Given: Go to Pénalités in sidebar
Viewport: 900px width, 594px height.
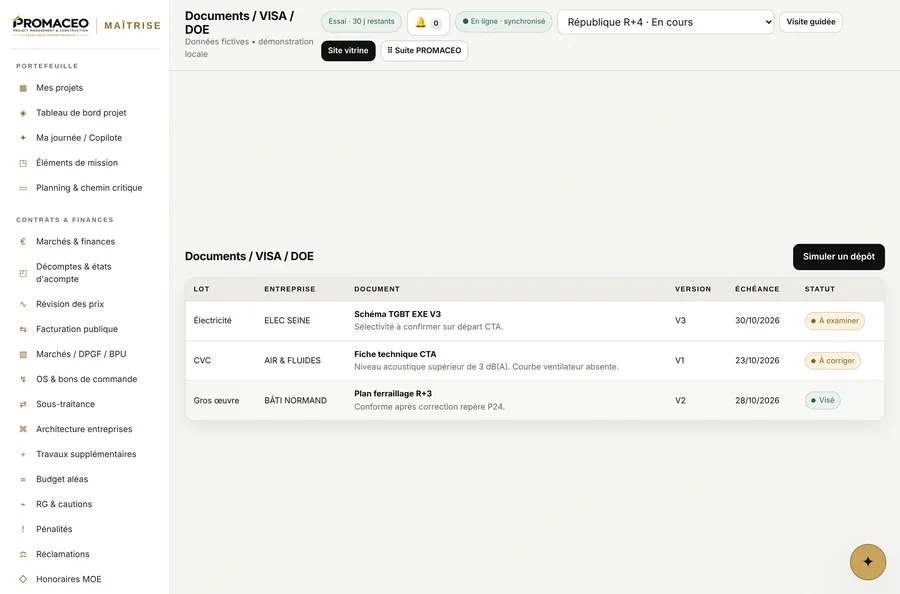Looking at the screenshot, I should (x=54, y=529).
